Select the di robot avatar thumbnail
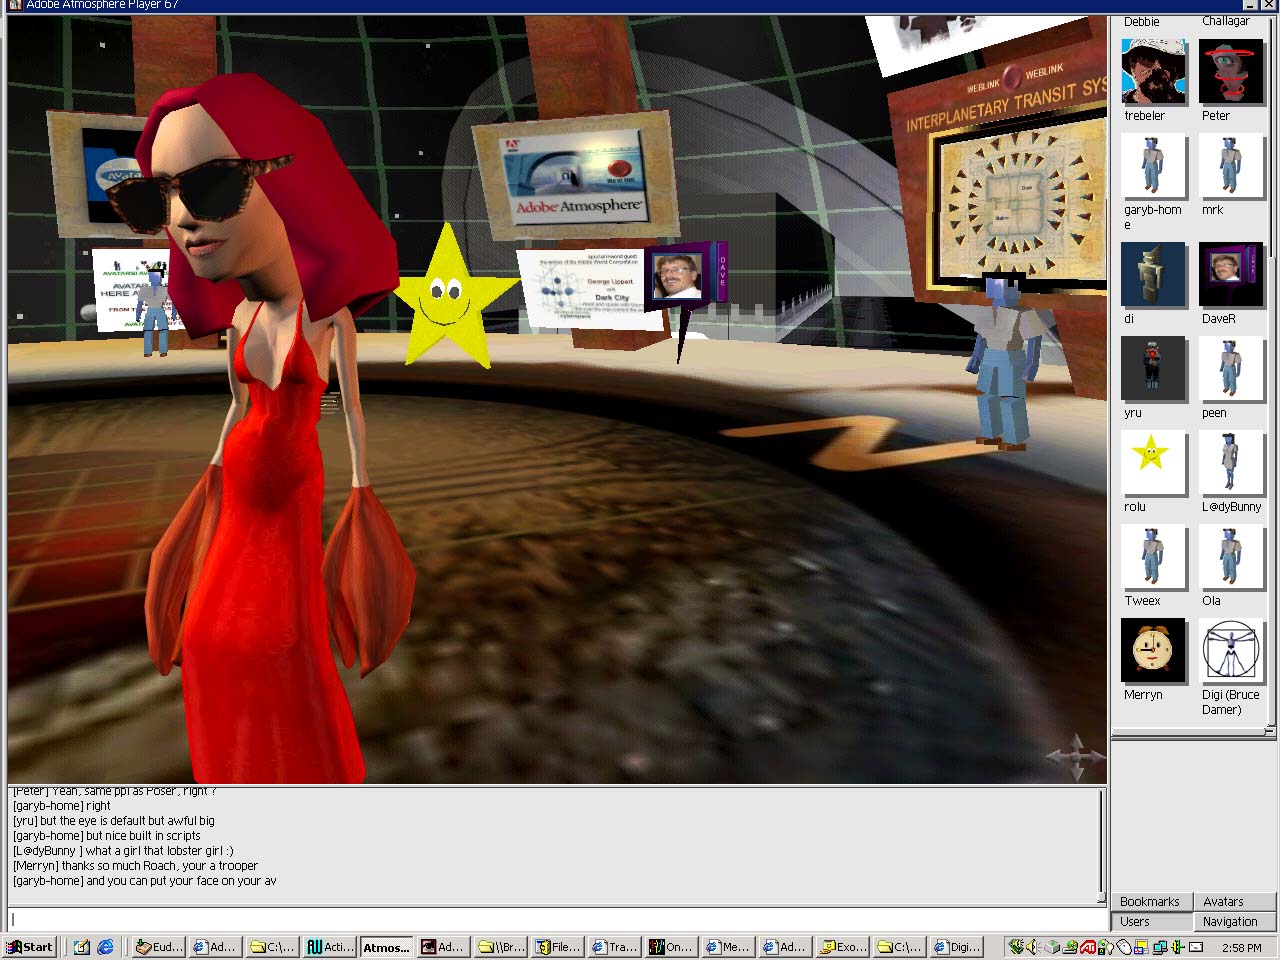The image size is (1280, 960). (x=1153, y=274)
